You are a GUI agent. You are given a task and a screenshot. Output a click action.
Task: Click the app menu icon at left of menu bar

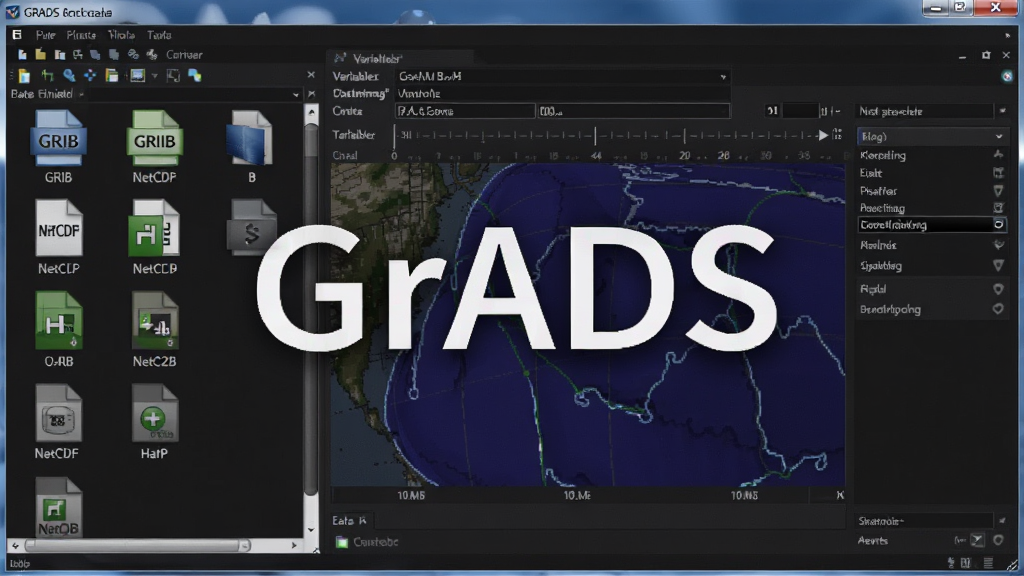17,35
